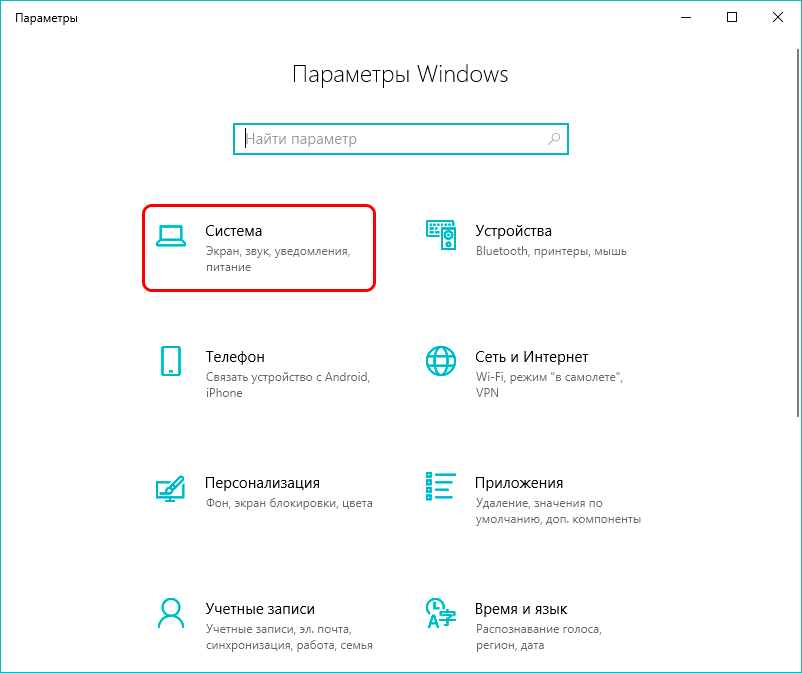
Task: Open the Система laptop icon
Action: [171, 236]
